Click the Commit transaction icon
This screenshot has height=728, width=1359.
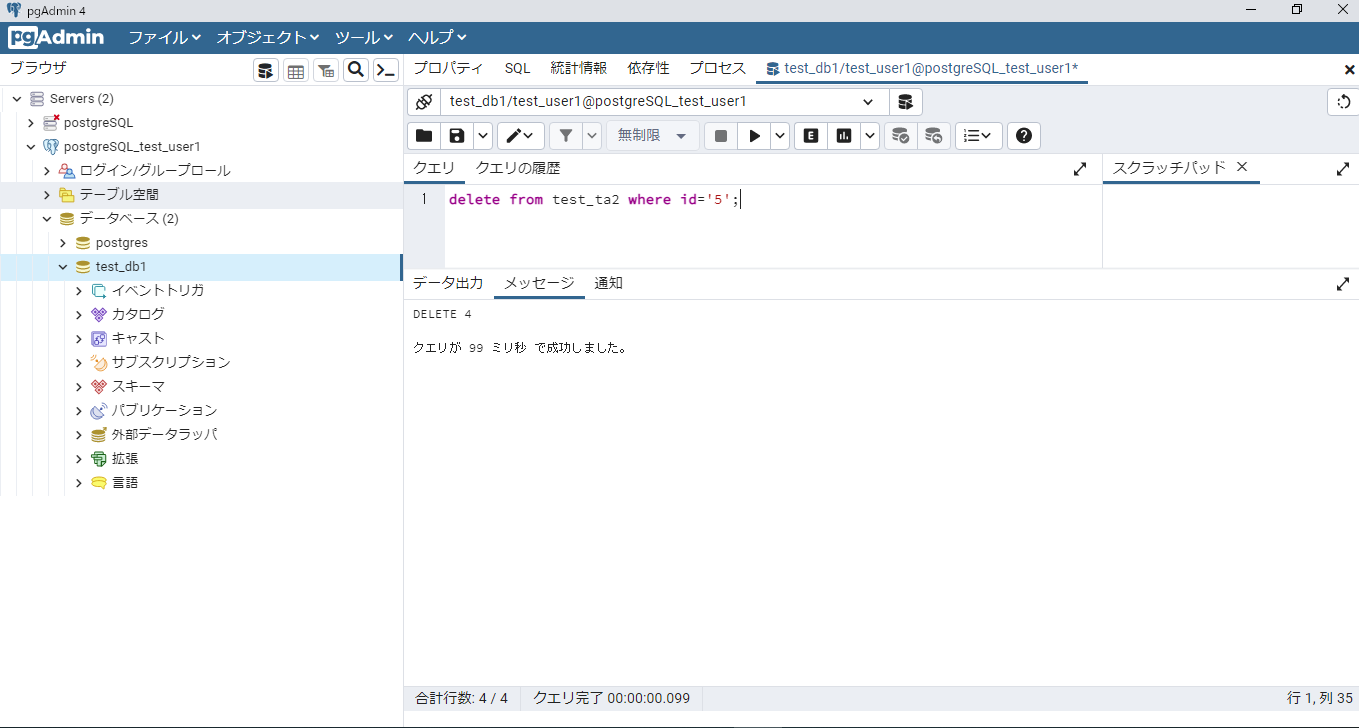(901, 136)
